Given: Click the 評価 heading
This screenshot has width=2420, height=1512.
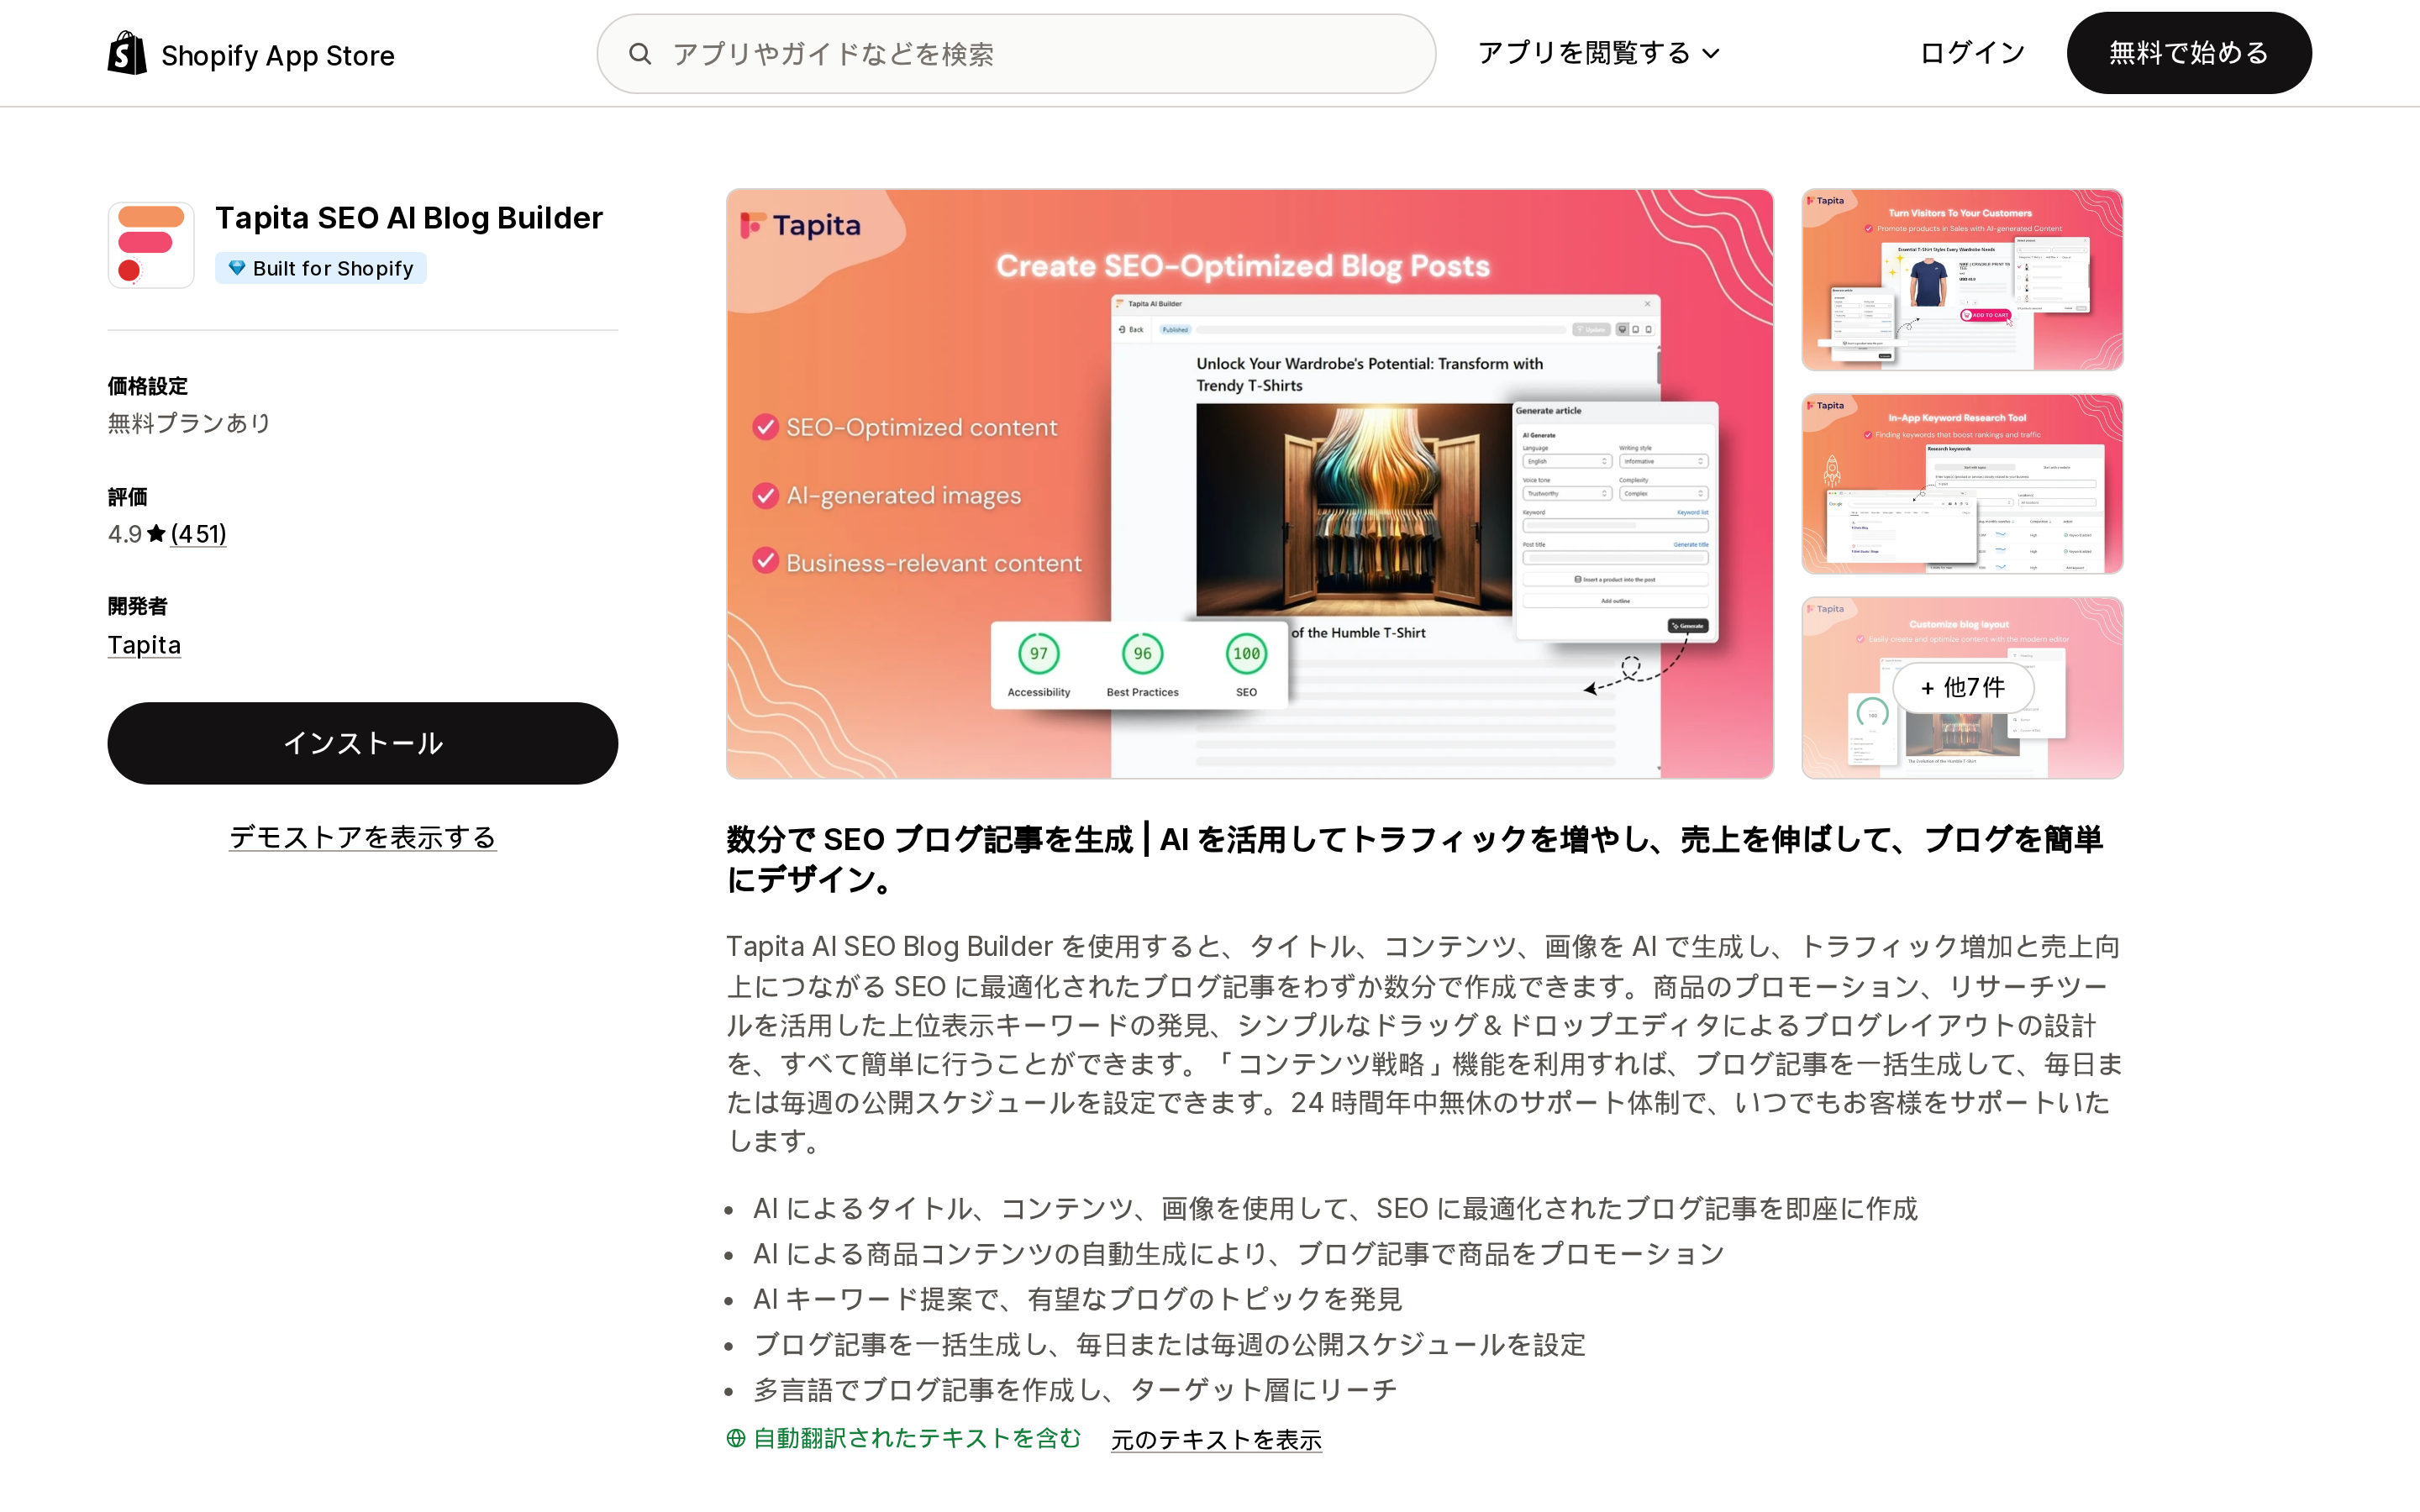Looking at the screenshot, I should coord(128,497).
